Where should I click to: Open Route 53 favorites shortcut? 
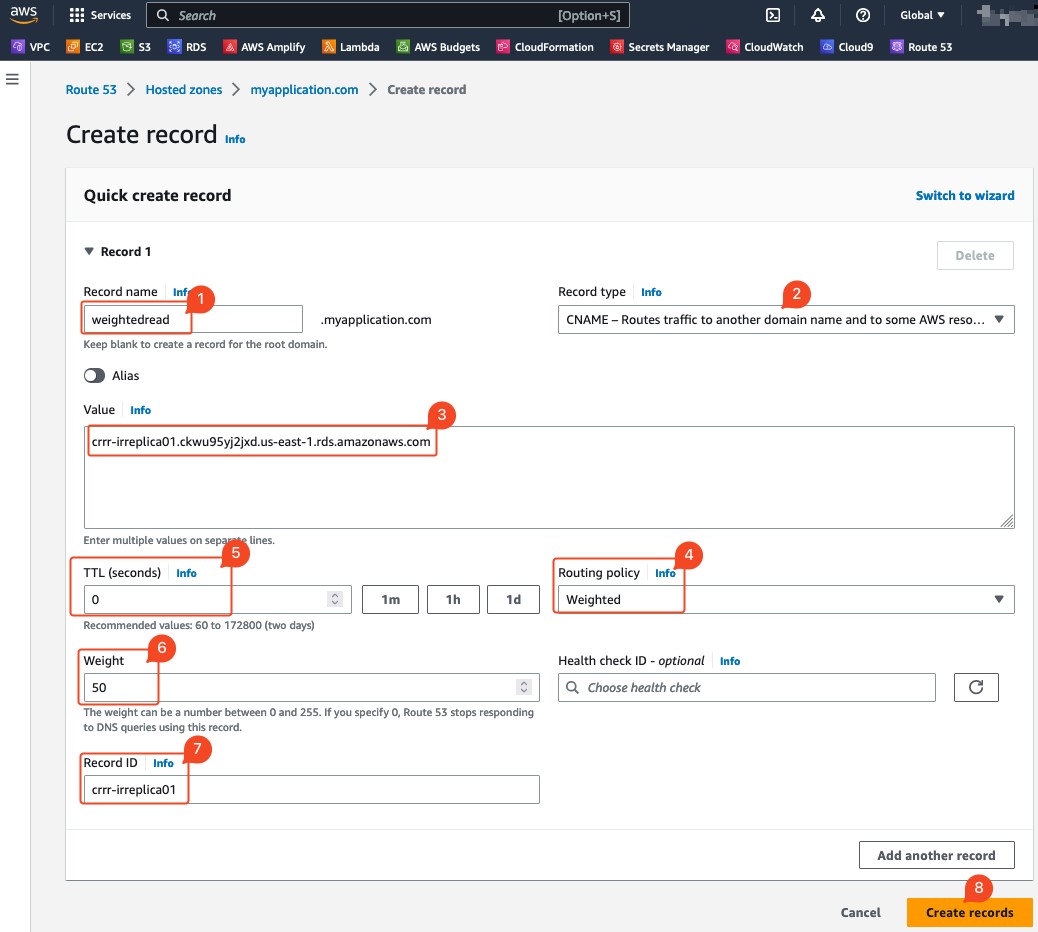921,47
